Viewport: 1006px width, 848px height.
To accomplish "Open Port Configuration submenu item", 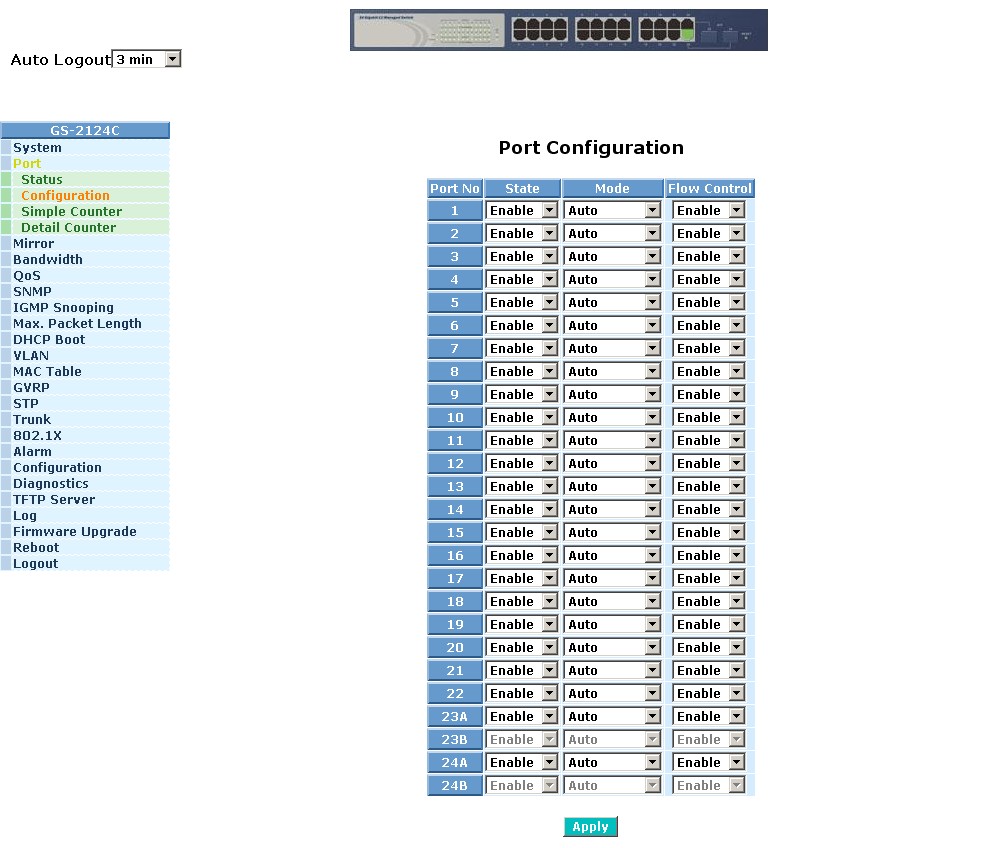I will click(x=65, y=196).
